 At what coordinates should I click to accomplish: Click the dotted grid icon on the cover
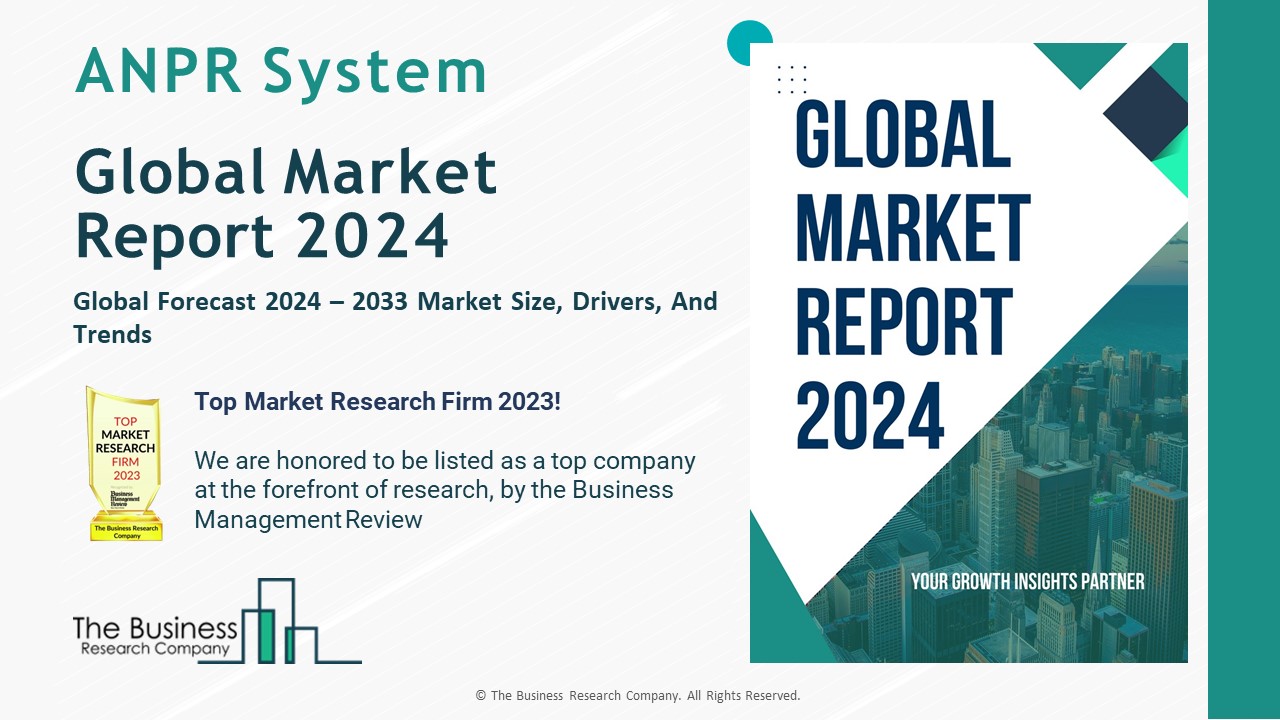click(791, 80)
